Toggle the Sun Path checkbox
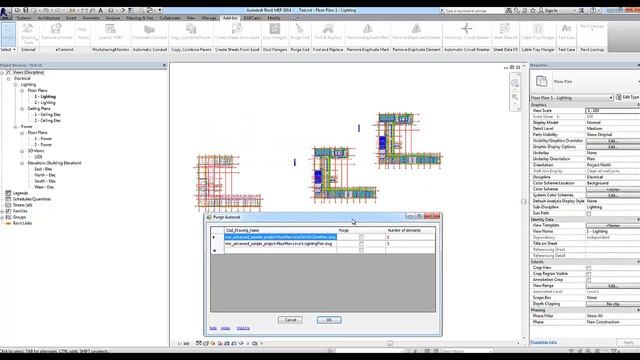 click(x=589, y=213)
